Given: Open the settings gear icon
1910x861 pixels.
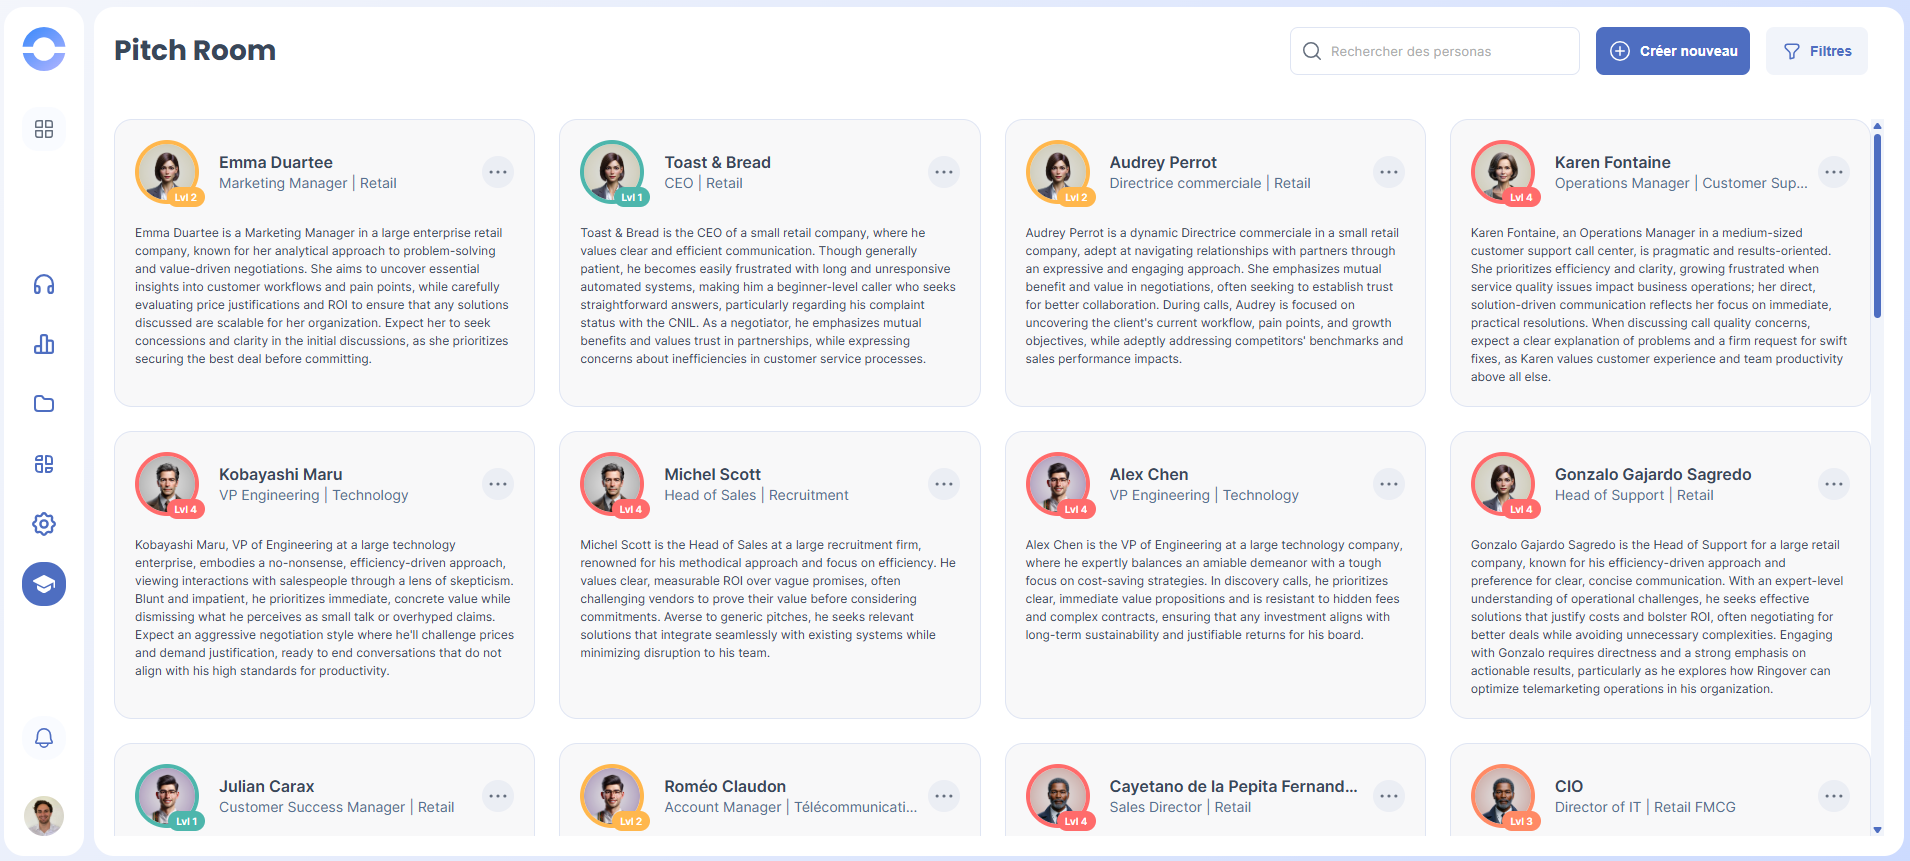Looking at the screenshot, I should click(x=44, y=524).
